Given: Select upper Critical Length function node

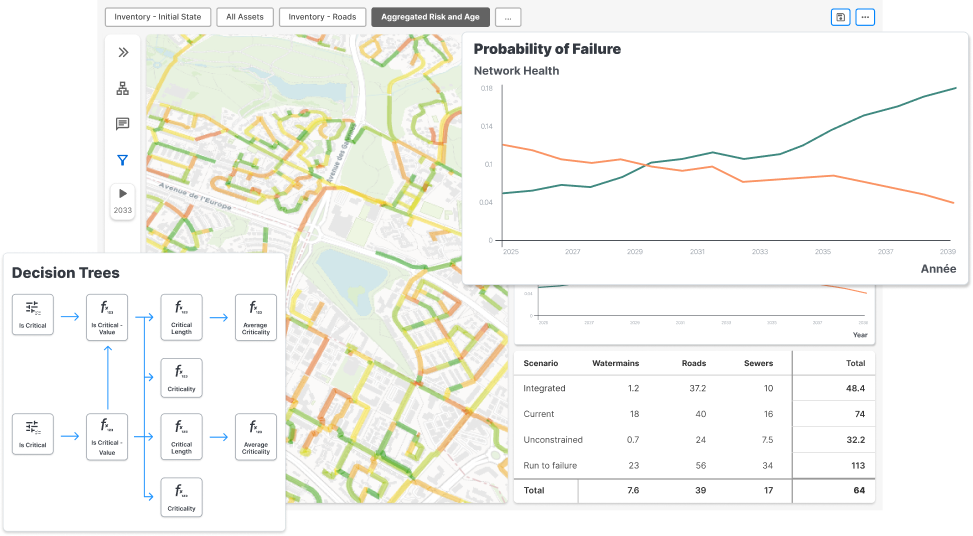Looking at the screenshot, I should 181,317.
